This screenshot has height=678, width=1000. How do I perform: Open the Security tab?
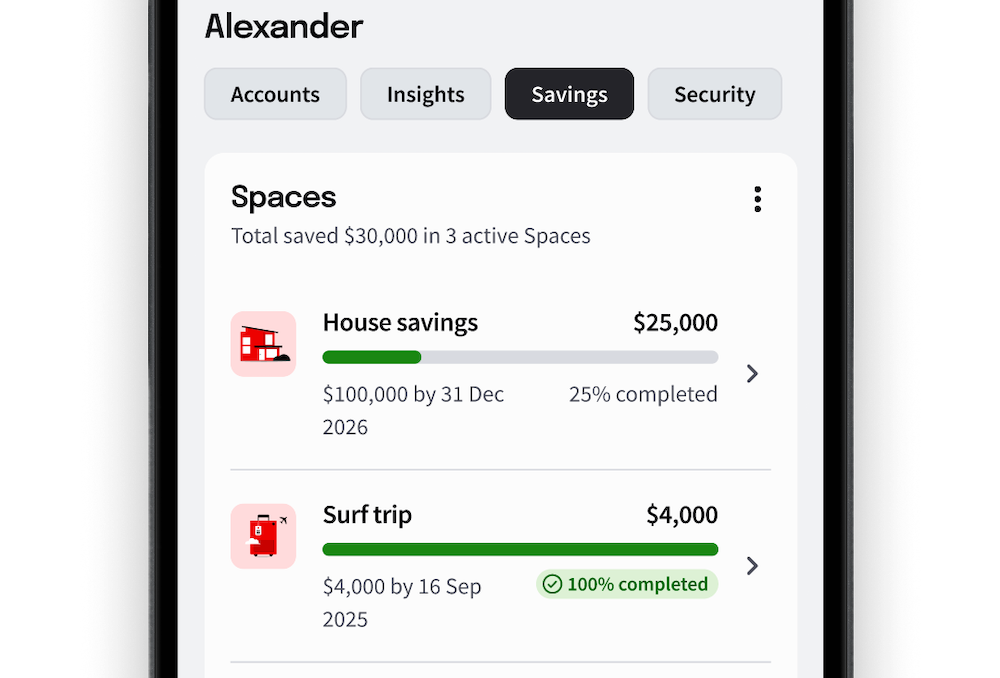714,94
